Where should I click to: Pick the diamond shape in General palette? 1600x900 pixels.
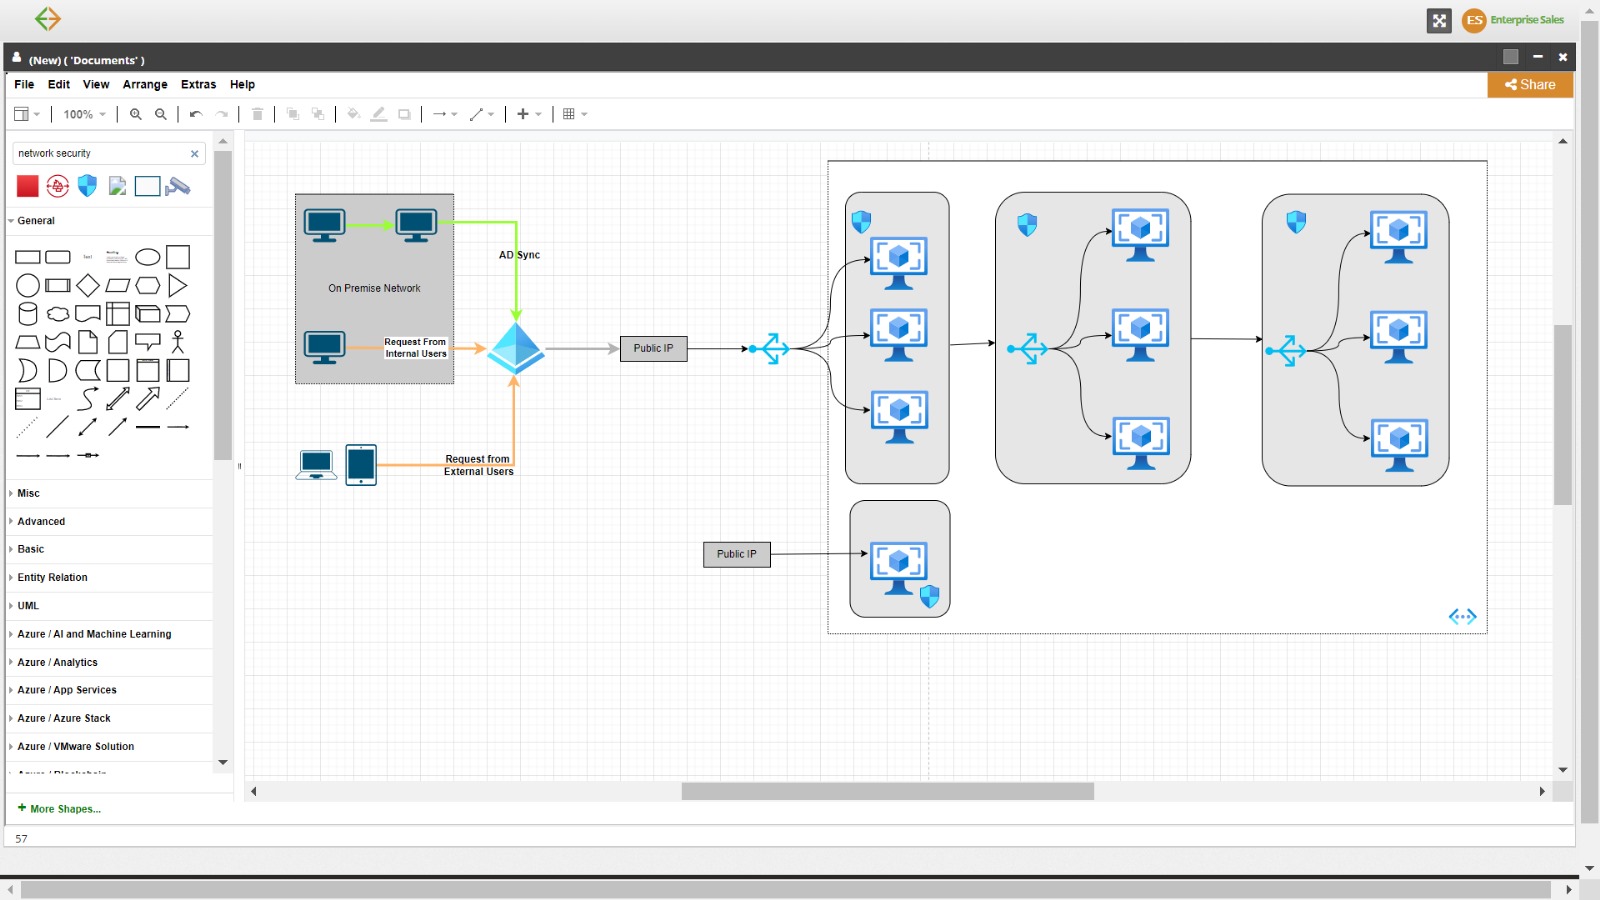88,285
